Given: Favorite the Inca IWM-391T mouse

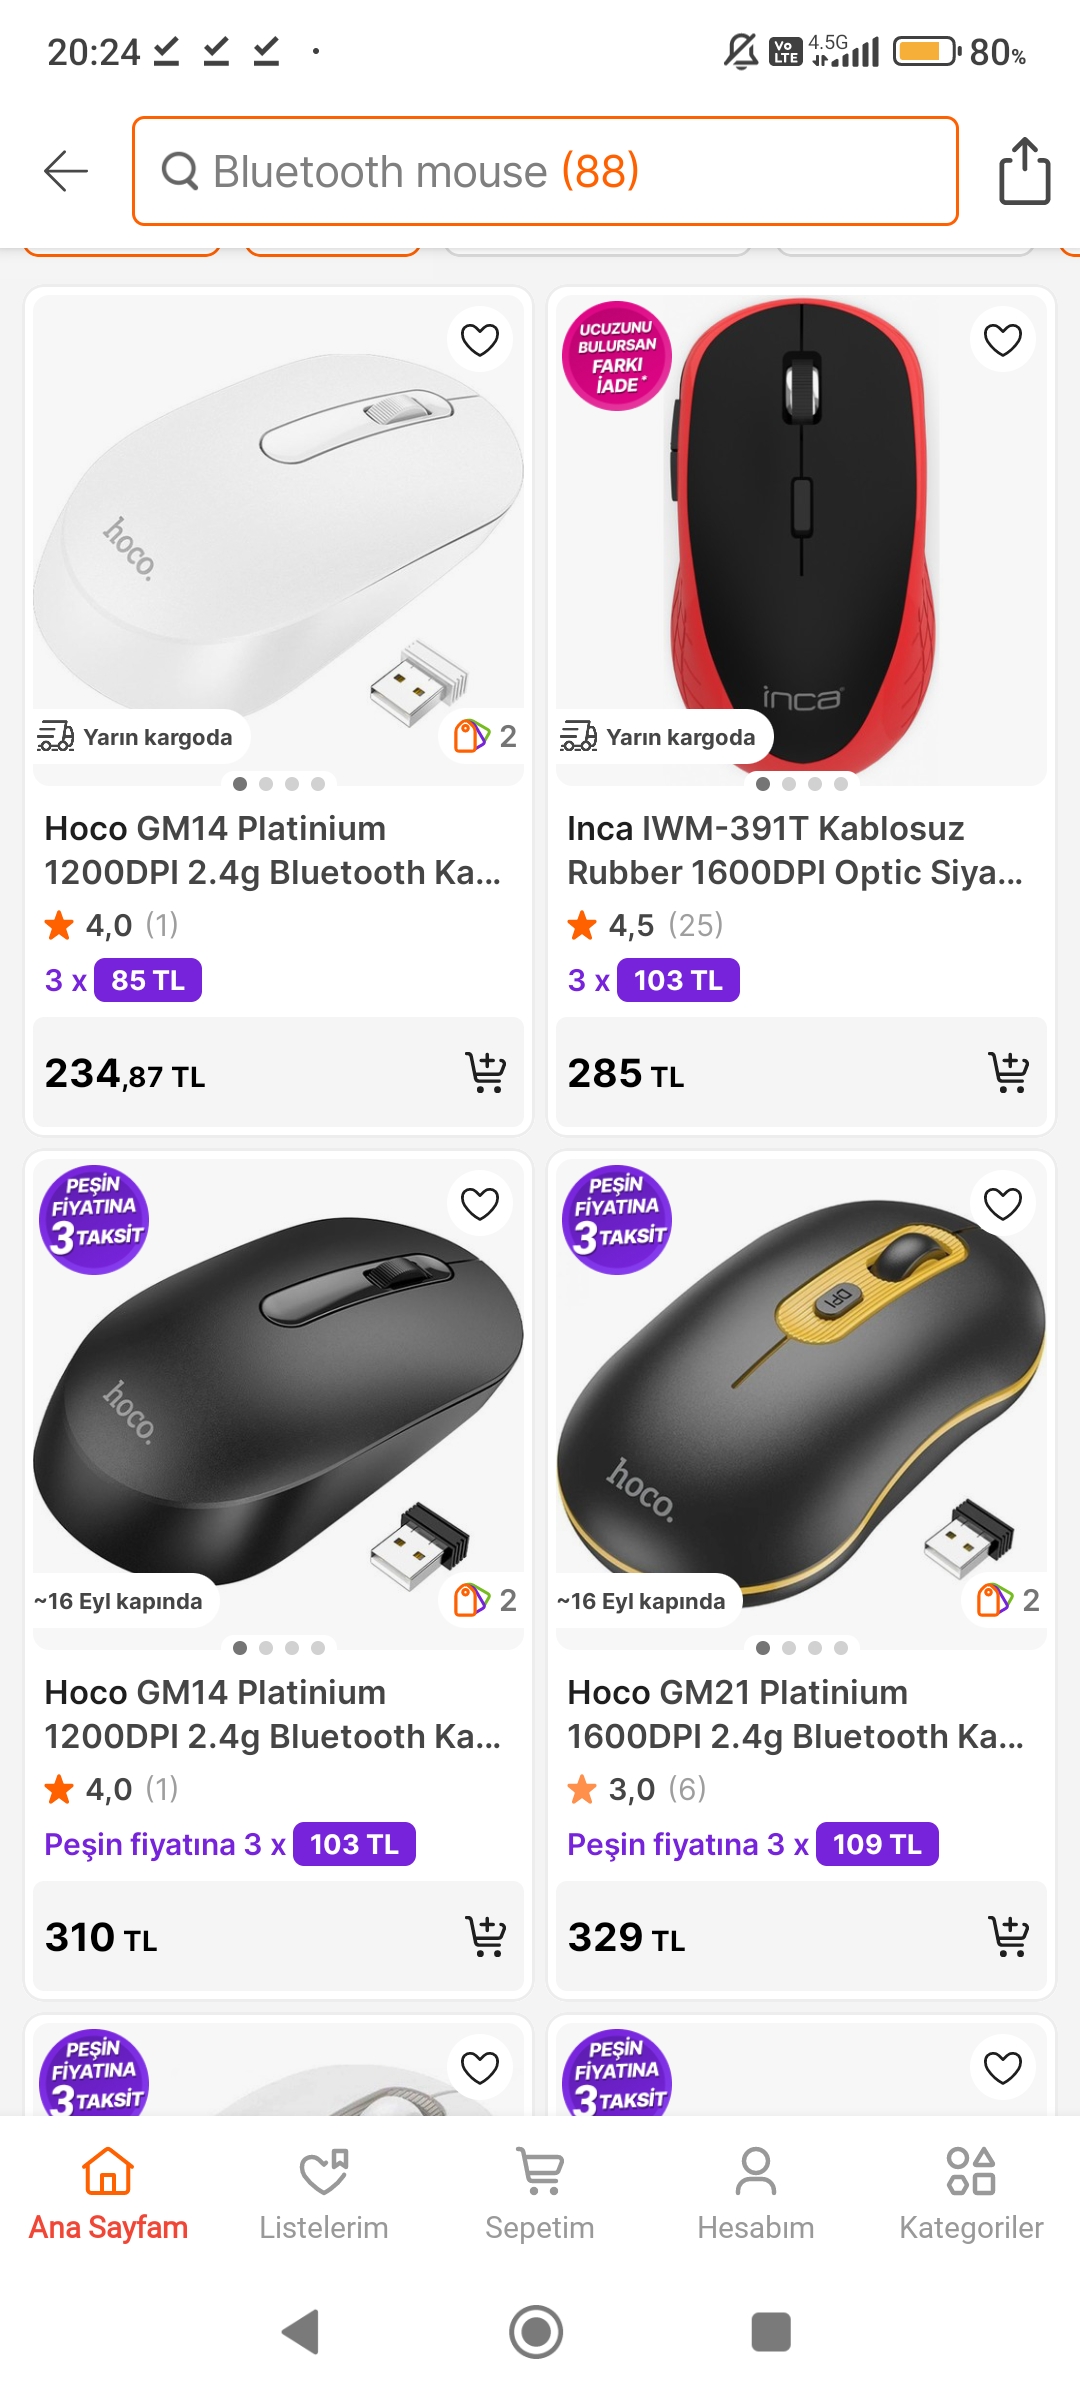Looking at the screenshot, I should coord(1002,340).
